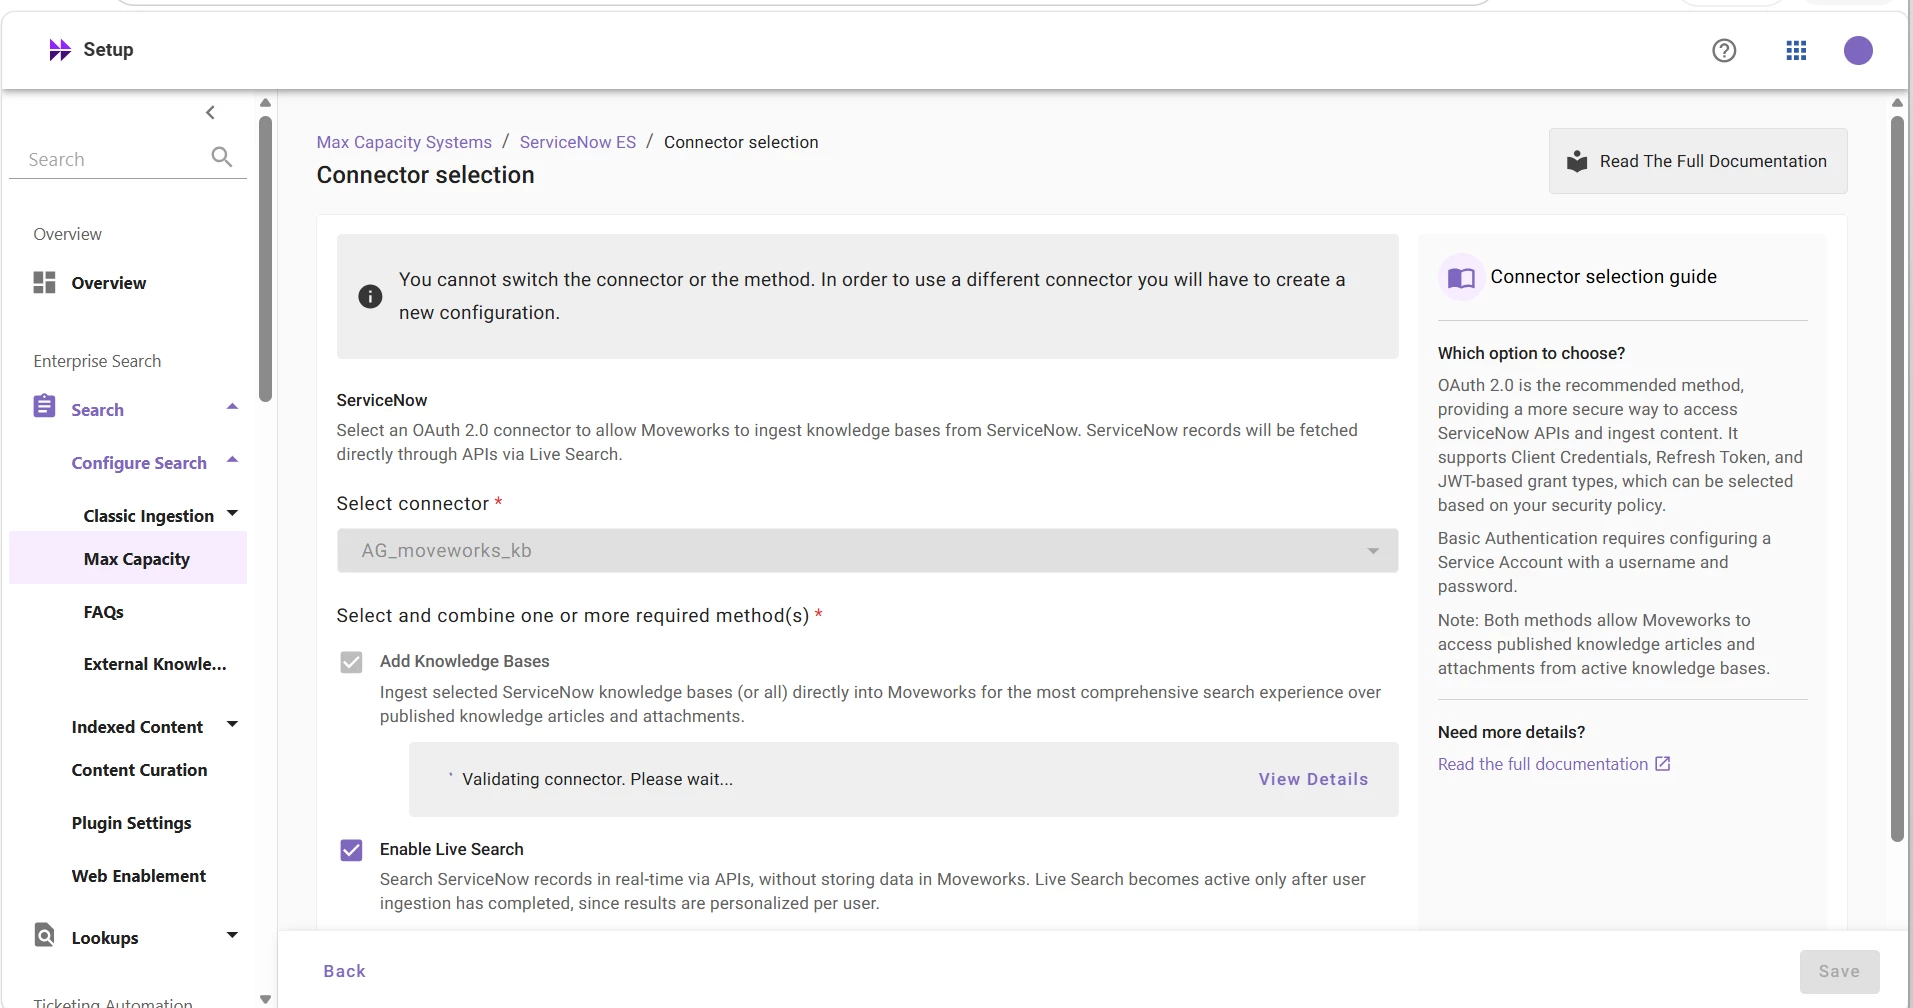Click the Lookups icon in sidebar

(x=44, y=935)
